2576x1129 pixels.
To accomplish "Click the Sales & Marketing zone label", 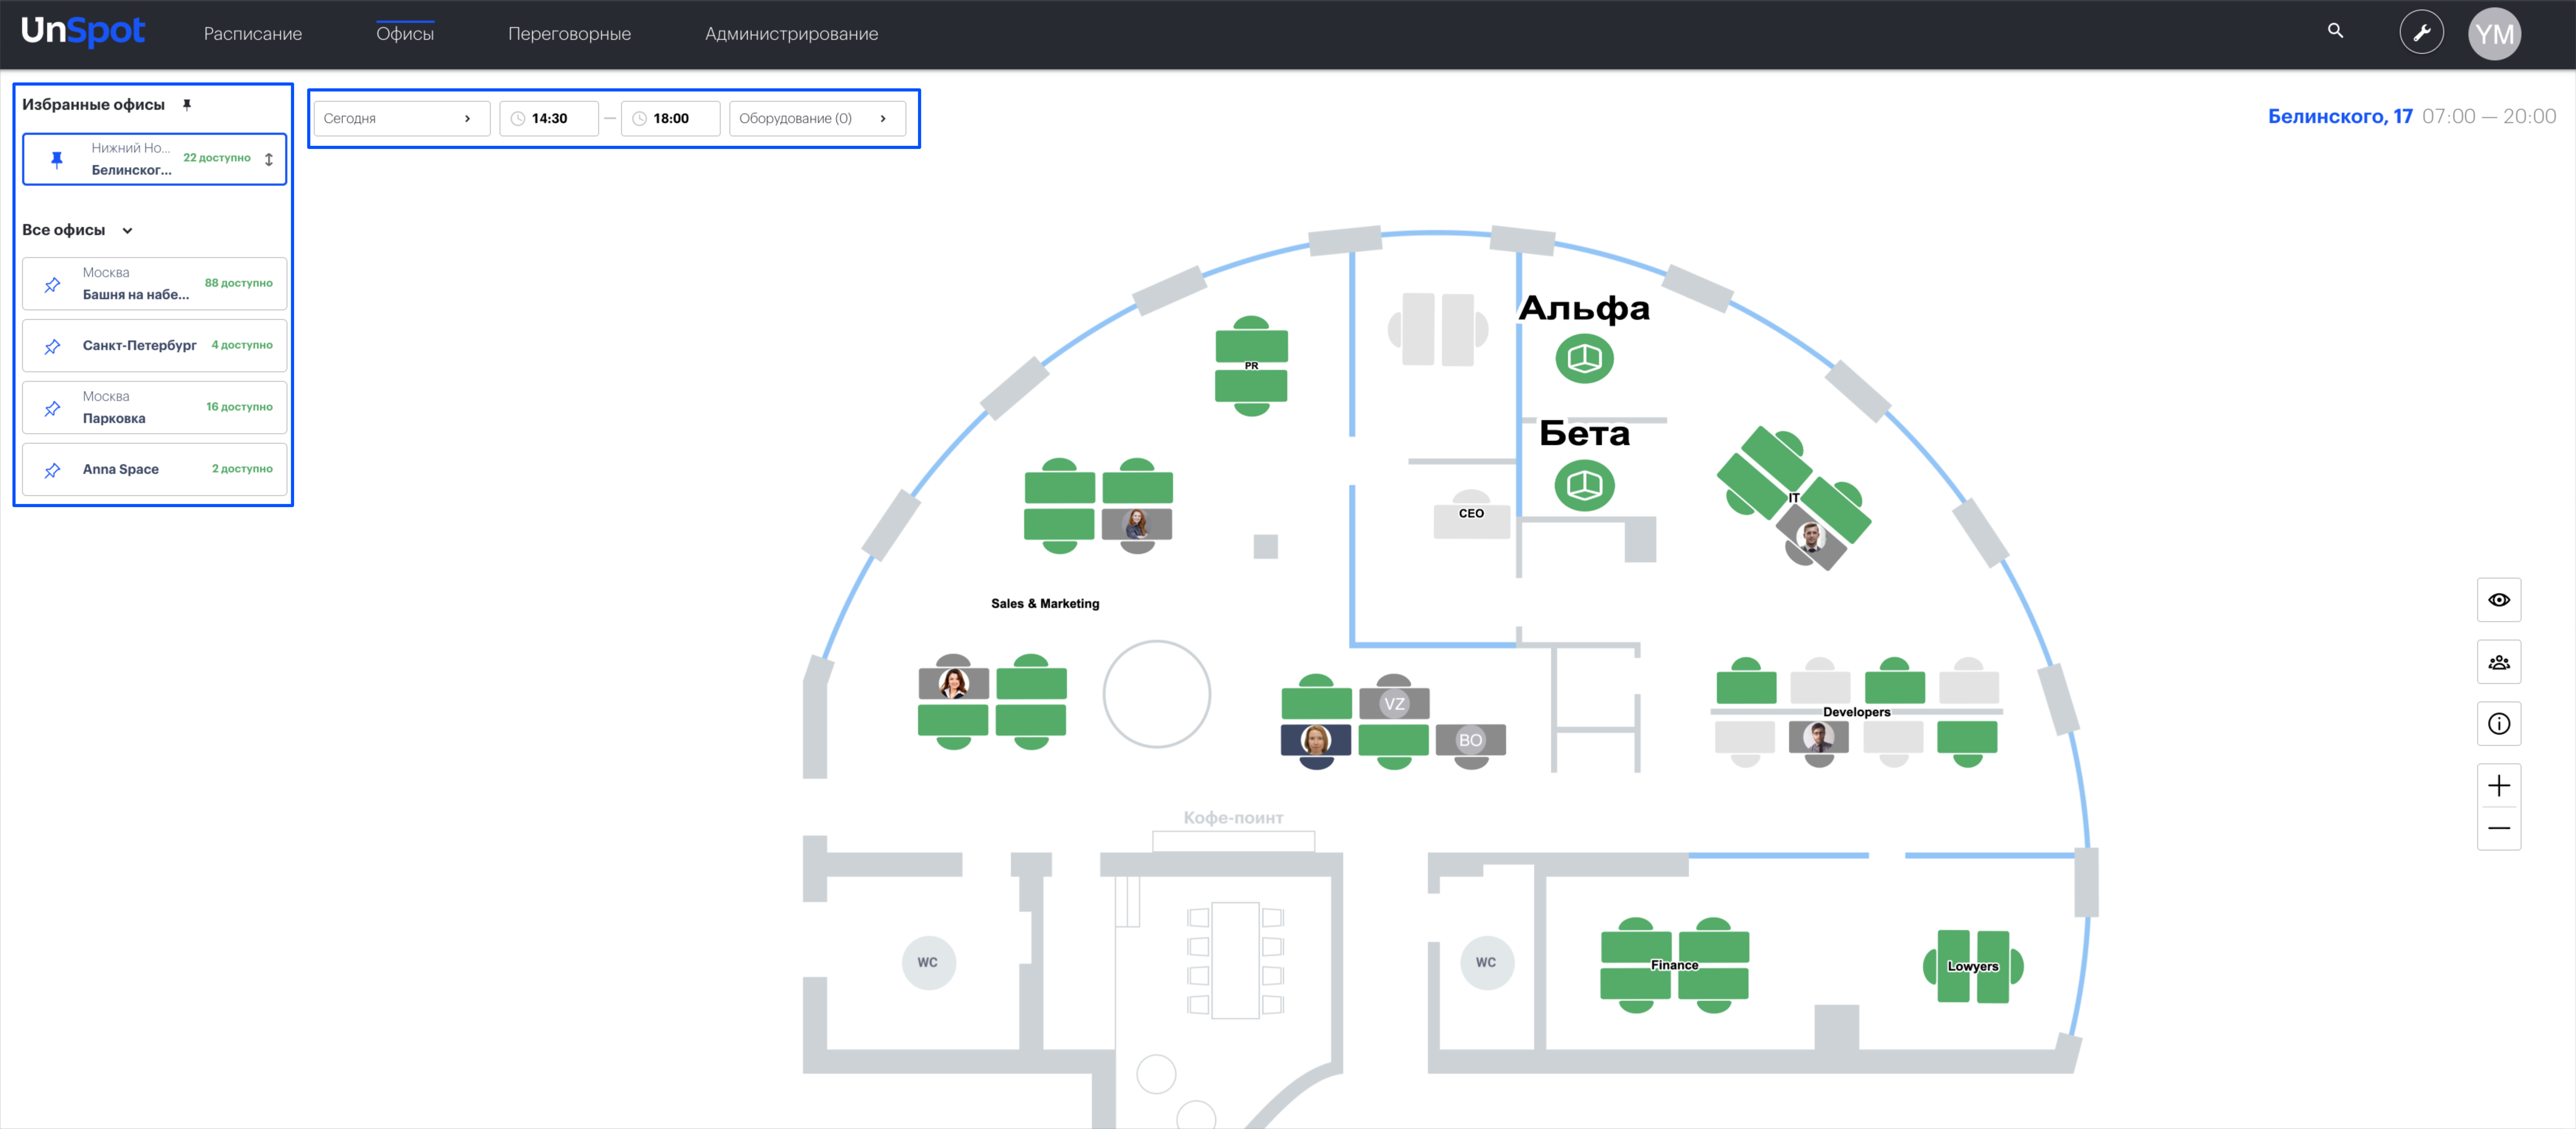I will (x=1045, y=604).
